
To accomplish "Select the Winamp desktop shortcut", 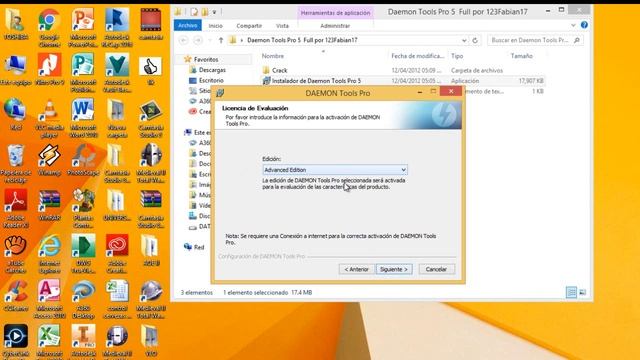I will point(49,160).
